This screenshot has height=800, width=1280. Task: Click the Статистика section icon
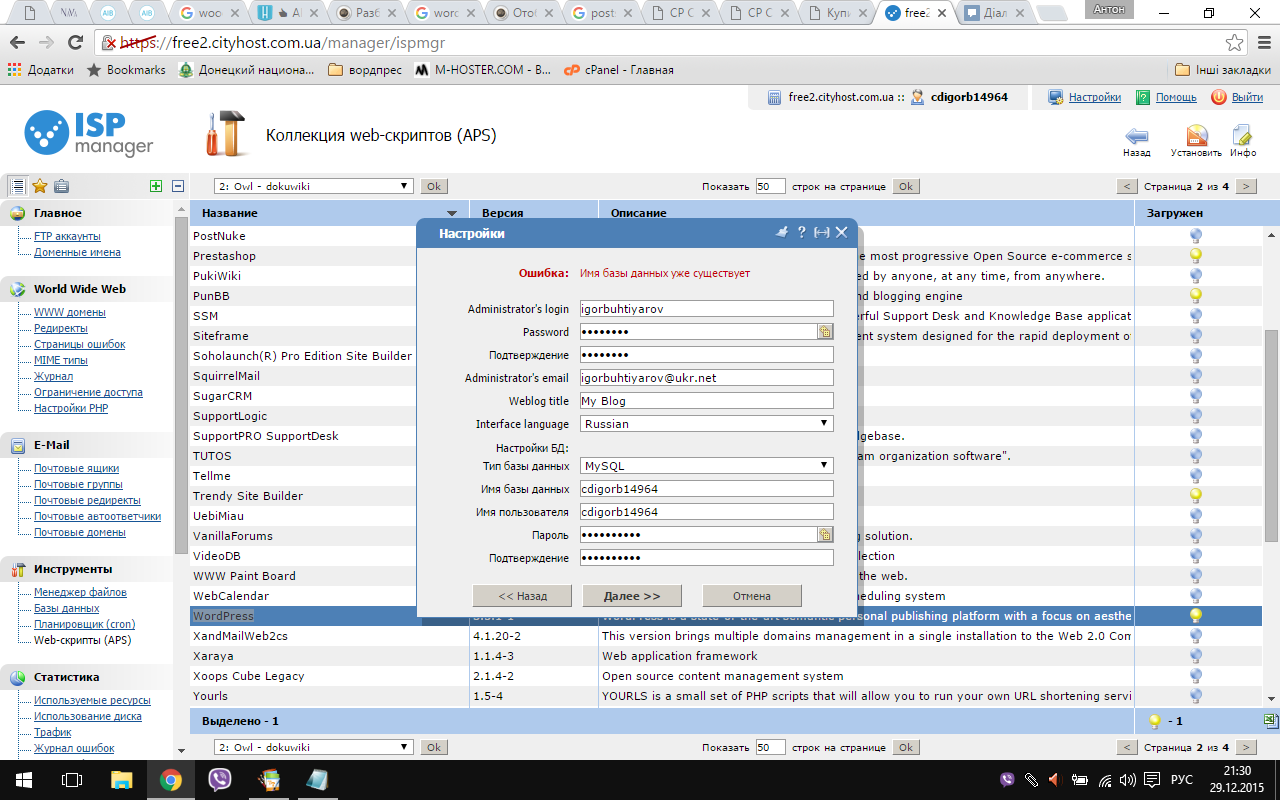coord(18,677)
